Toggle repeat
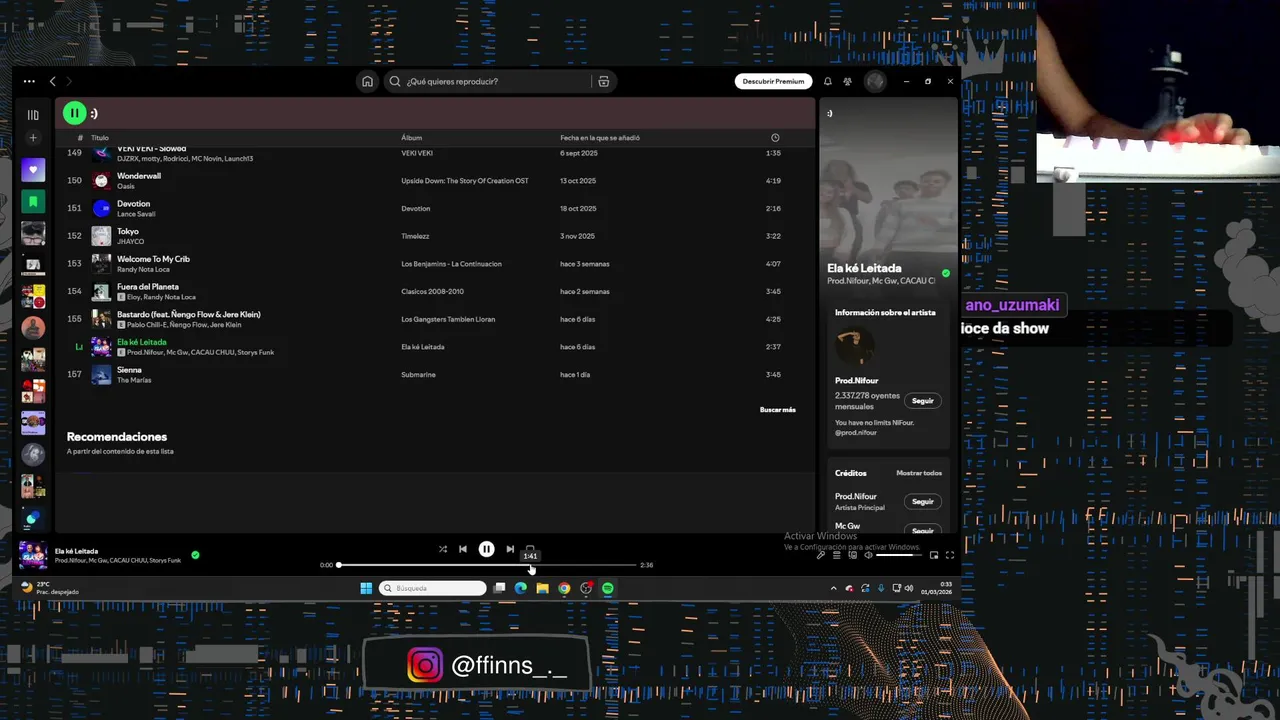 [x=530, y=547]
